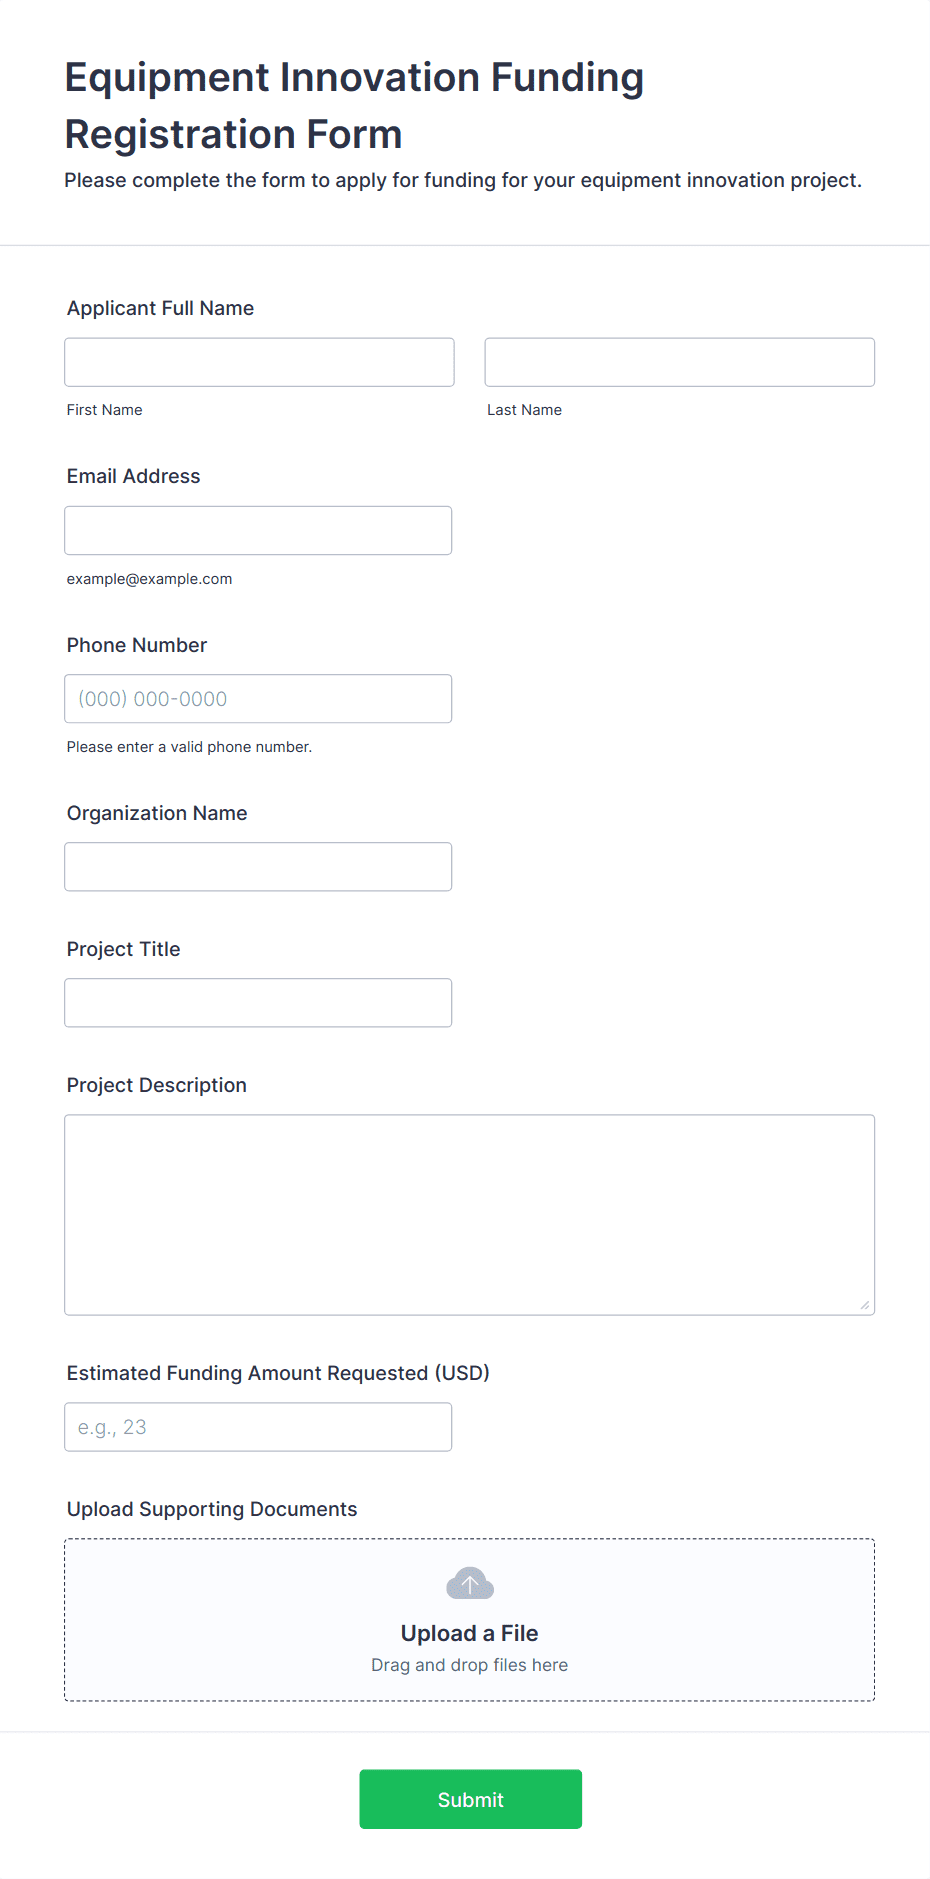Click the cloud upload icon

pos(469,1584)
